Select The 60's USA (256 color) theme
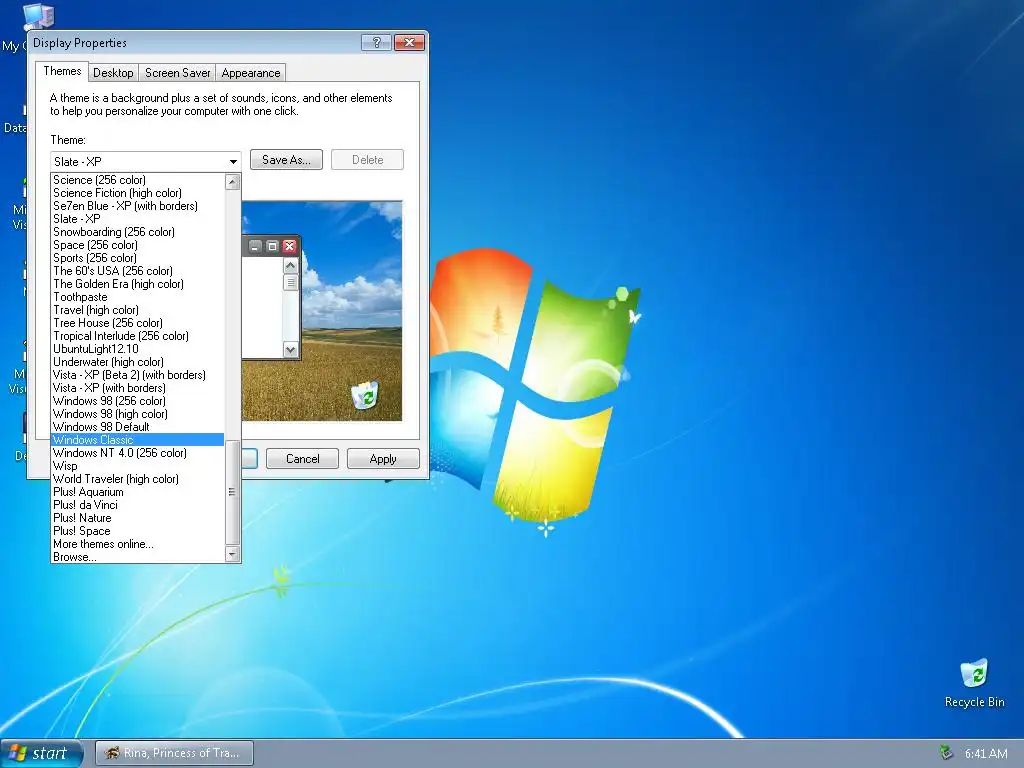The width and height of the screenshot is (1024, 768). point(138,271)
